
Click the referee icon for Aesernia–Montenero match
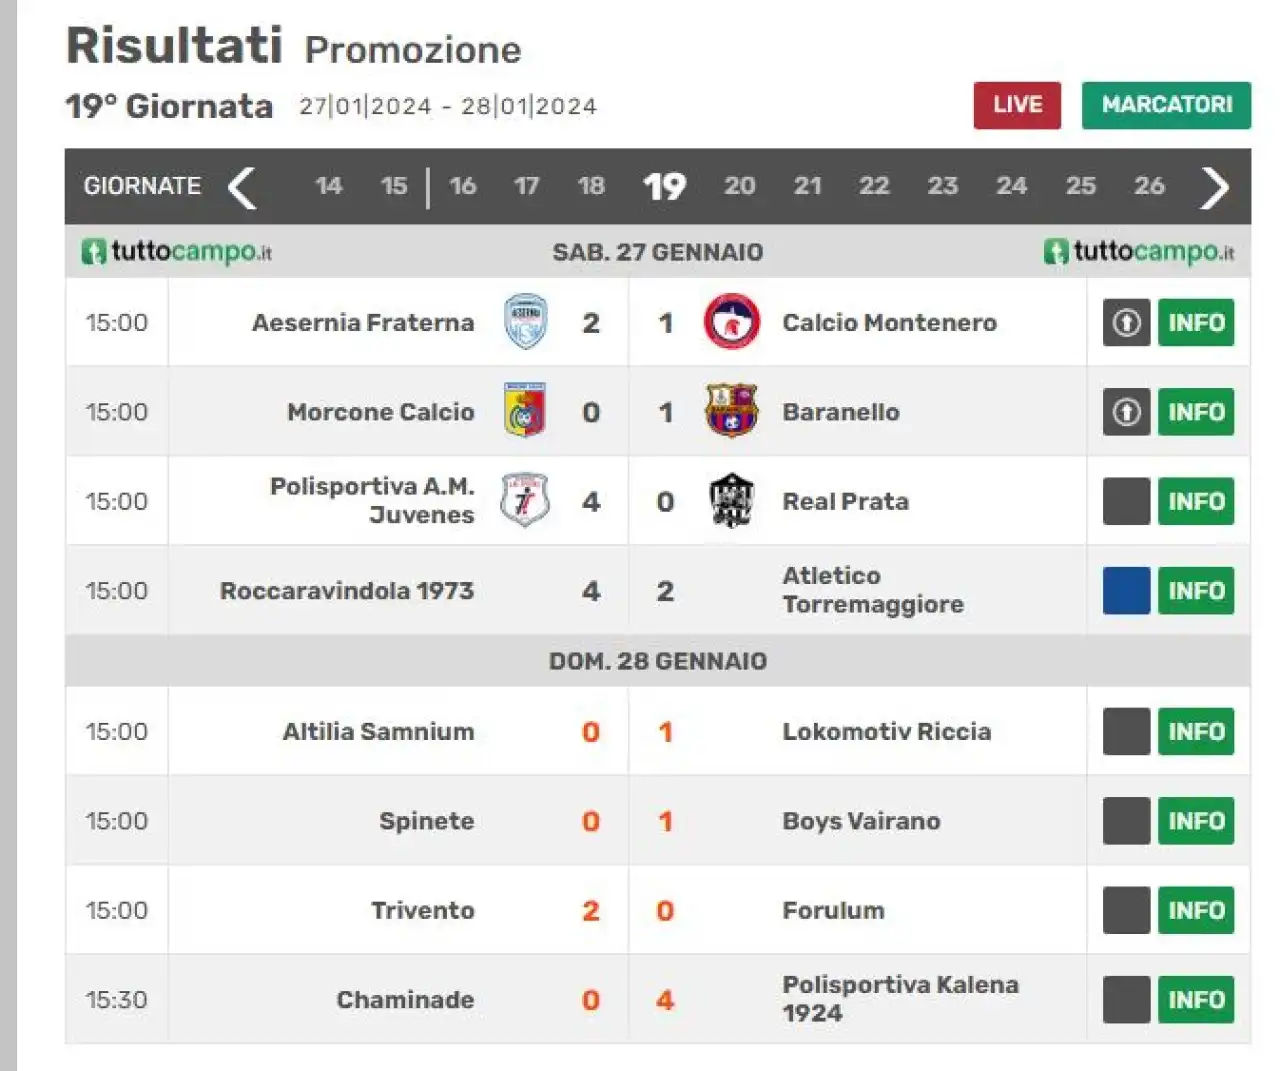pyautogui.click(x=1127, y=322)
